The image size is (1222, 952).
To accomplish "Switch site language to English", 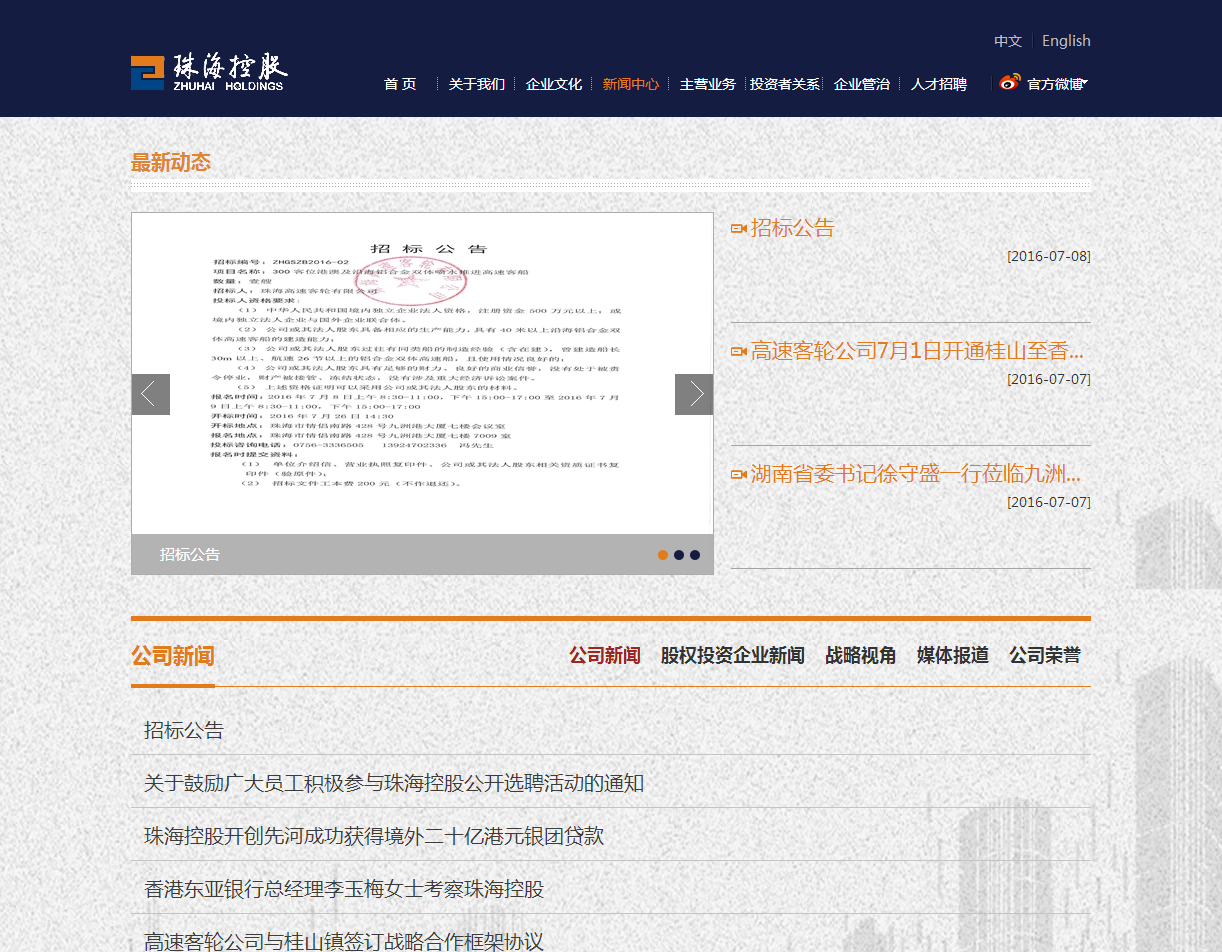I will (x=1066, y=41).
